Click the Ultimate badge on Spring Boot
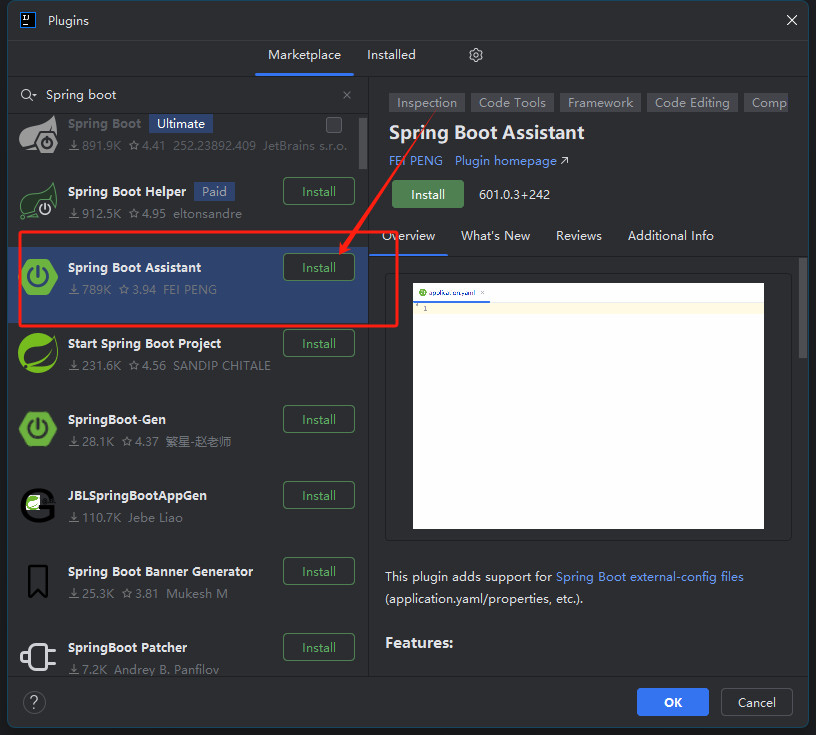 [181, 124]
